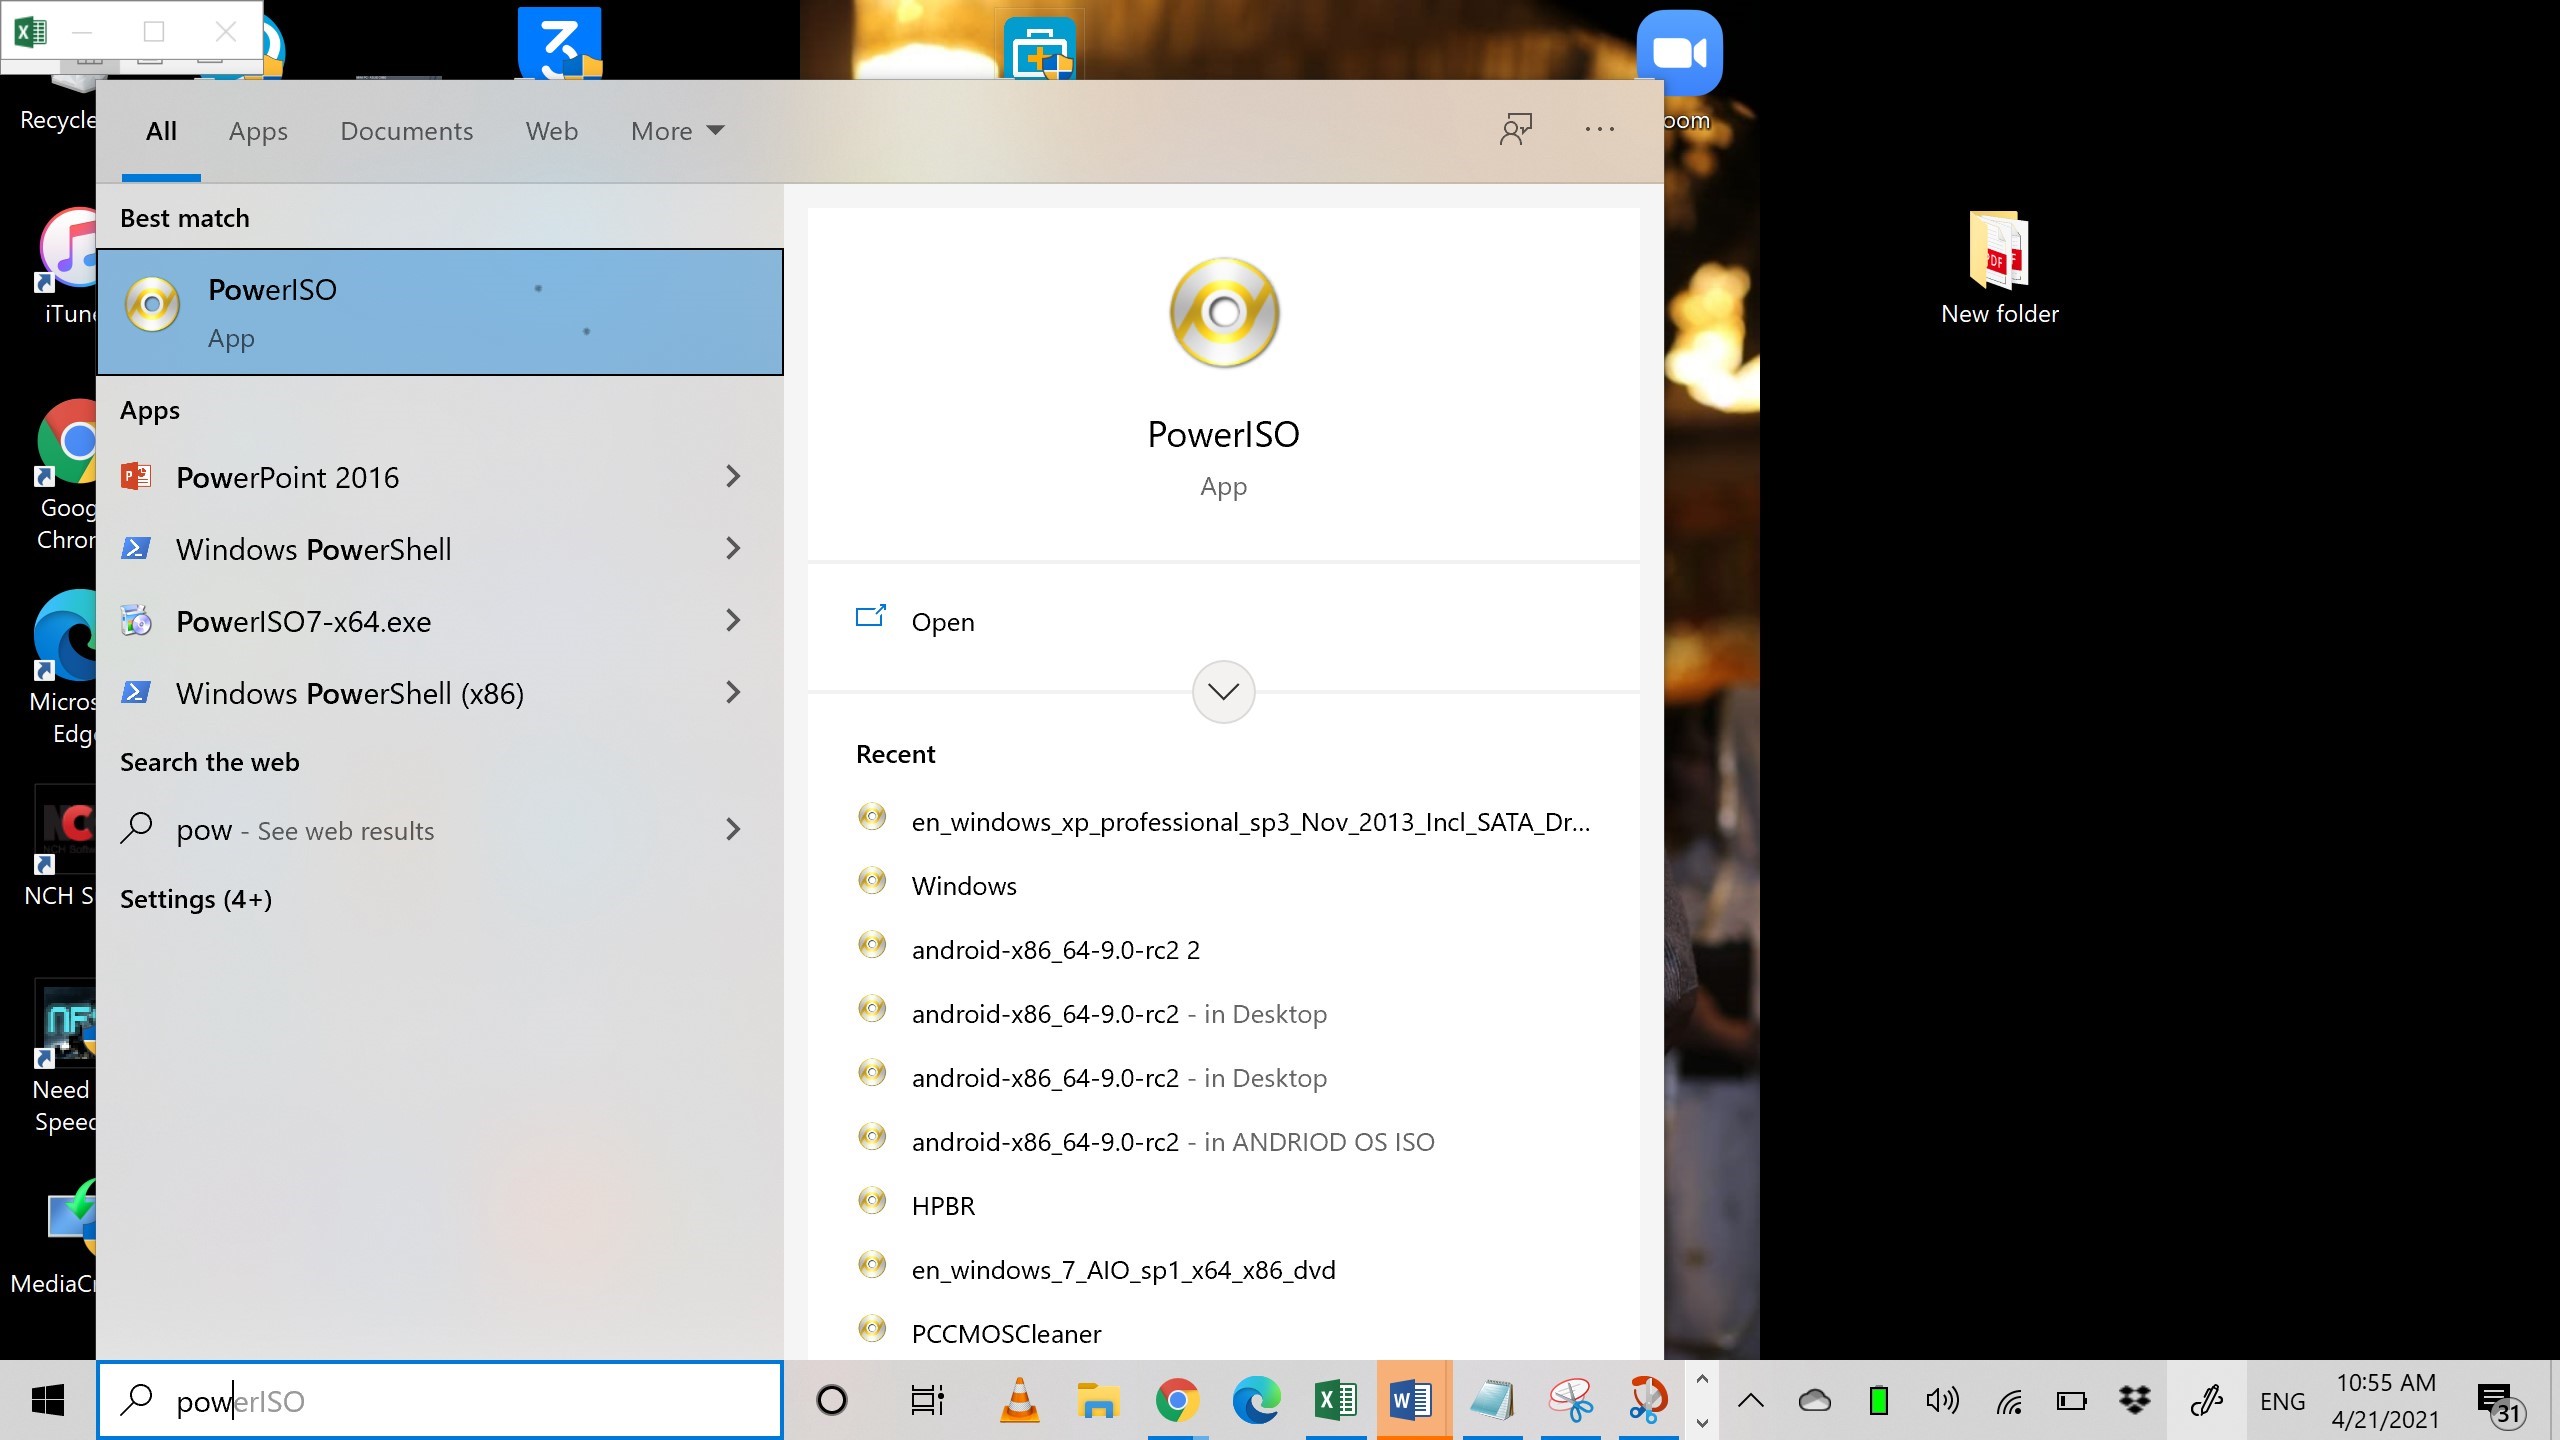This screenshot has width=2560, height=1440.
Task: Expand PowerPoint 2016 result arrow
Action: coord(733,476)
